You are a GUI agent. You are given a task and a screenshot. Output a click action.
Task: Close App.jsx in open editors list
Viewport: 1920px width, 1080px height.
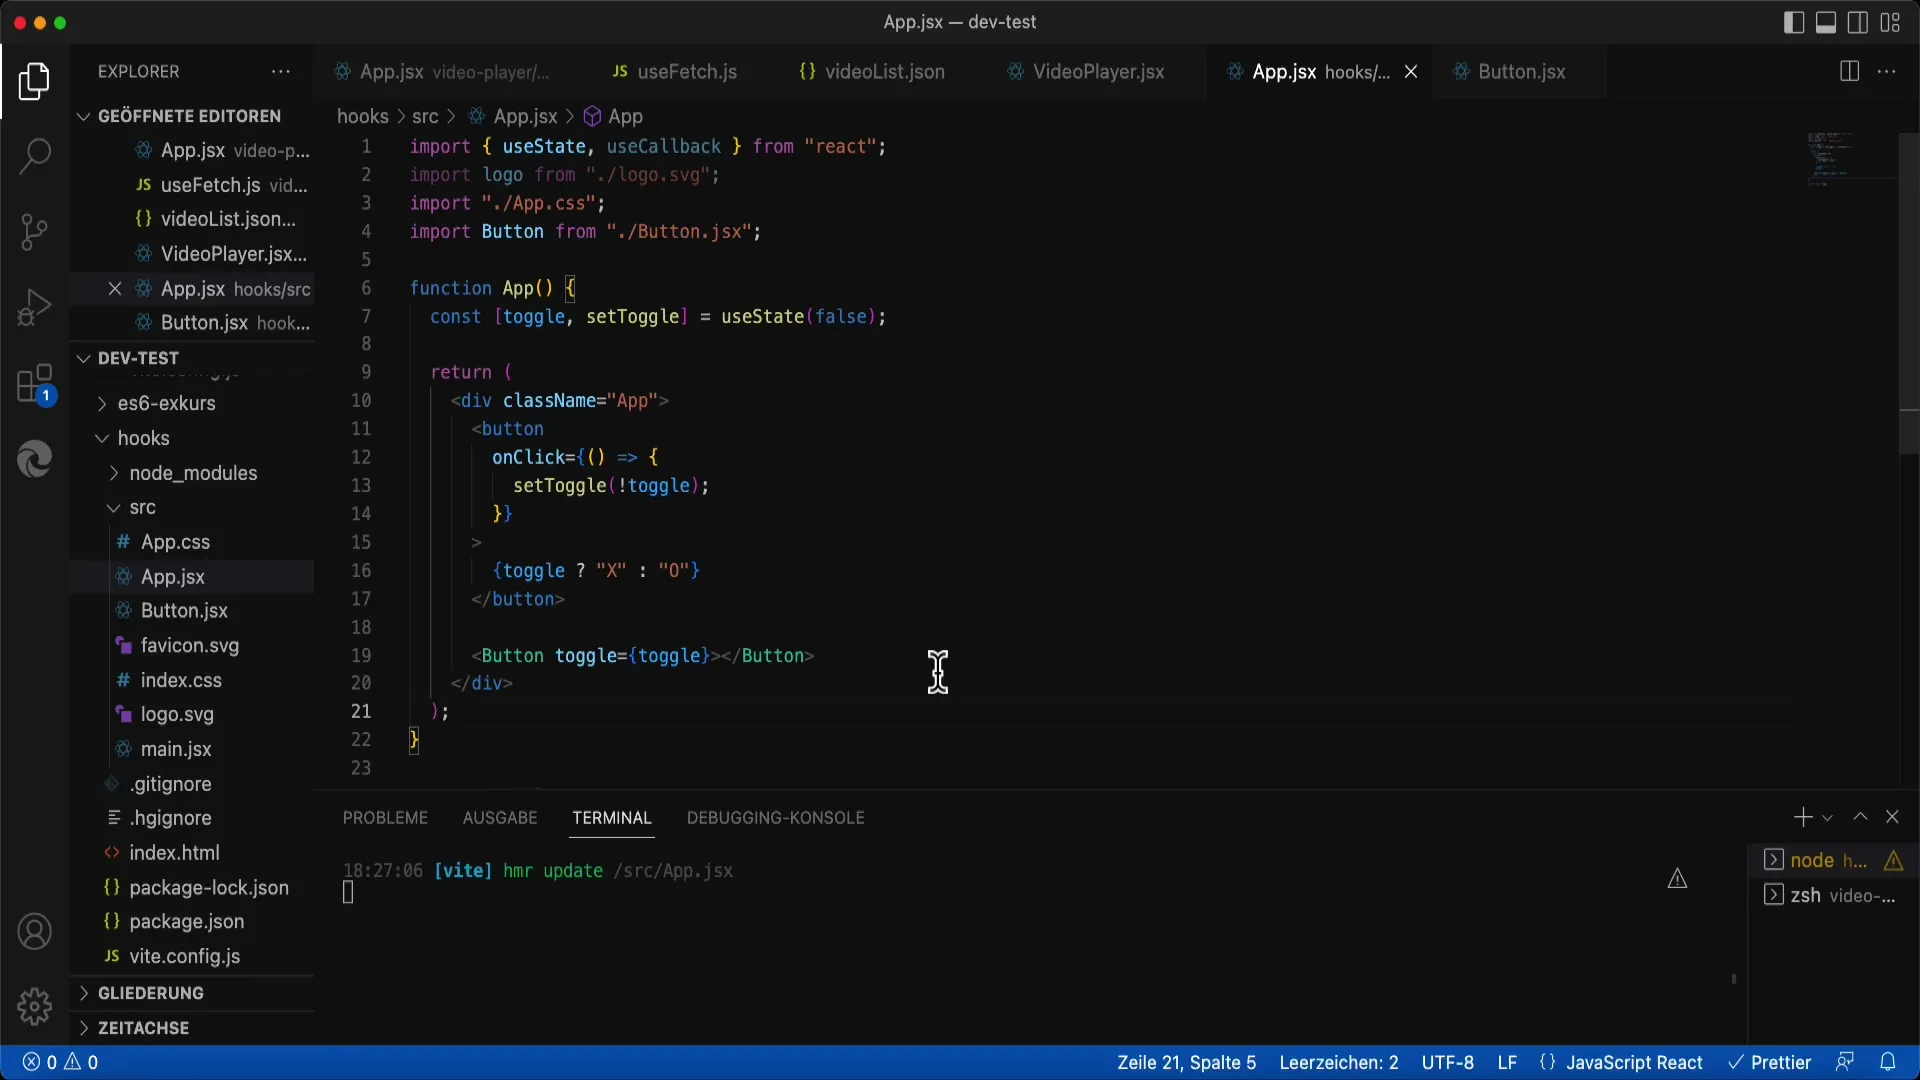coord(114,289)
